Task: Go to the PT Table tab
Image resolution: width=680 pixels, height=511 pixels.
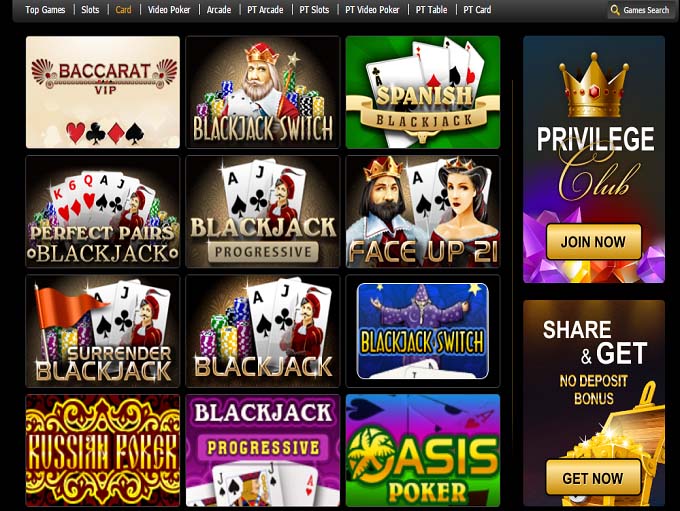Action: click(431, 10)
